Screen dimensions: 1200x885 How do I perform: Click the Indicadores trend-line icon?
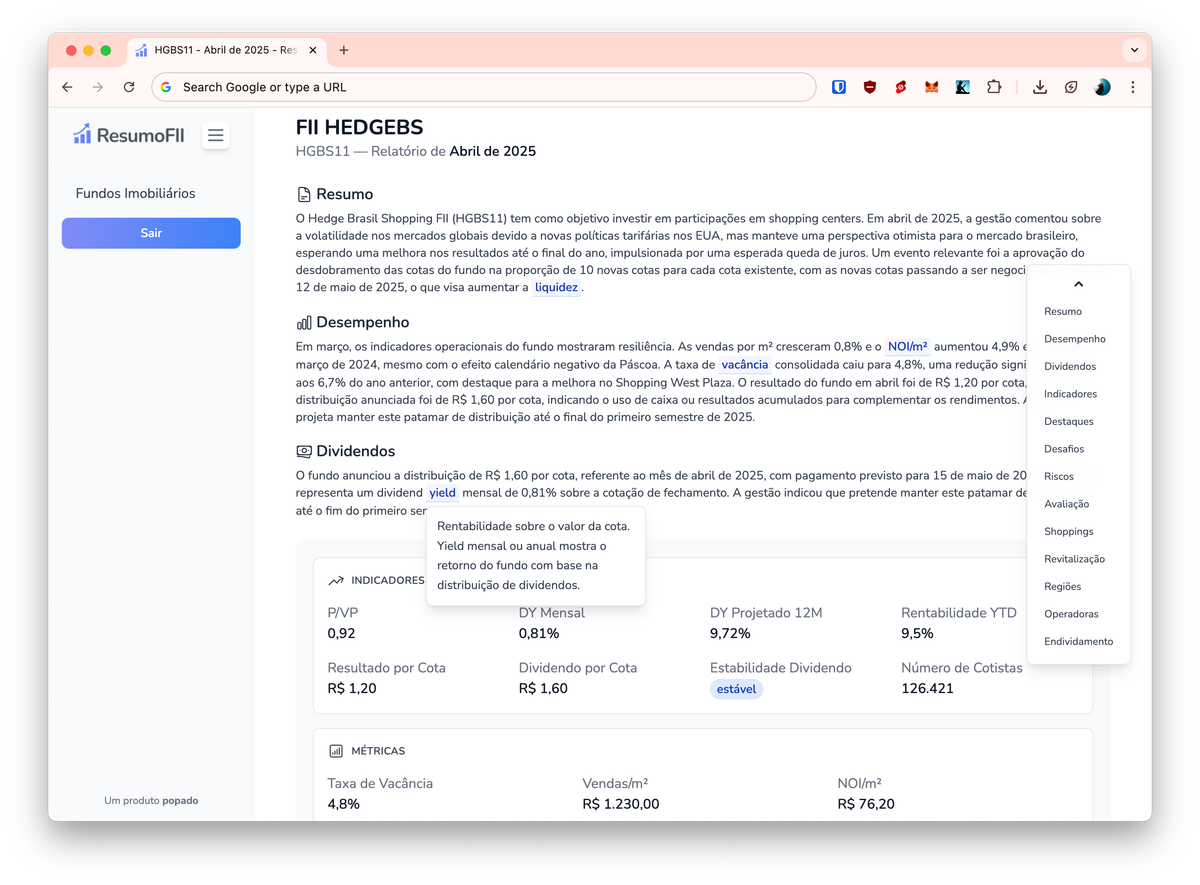pos(336,580)
